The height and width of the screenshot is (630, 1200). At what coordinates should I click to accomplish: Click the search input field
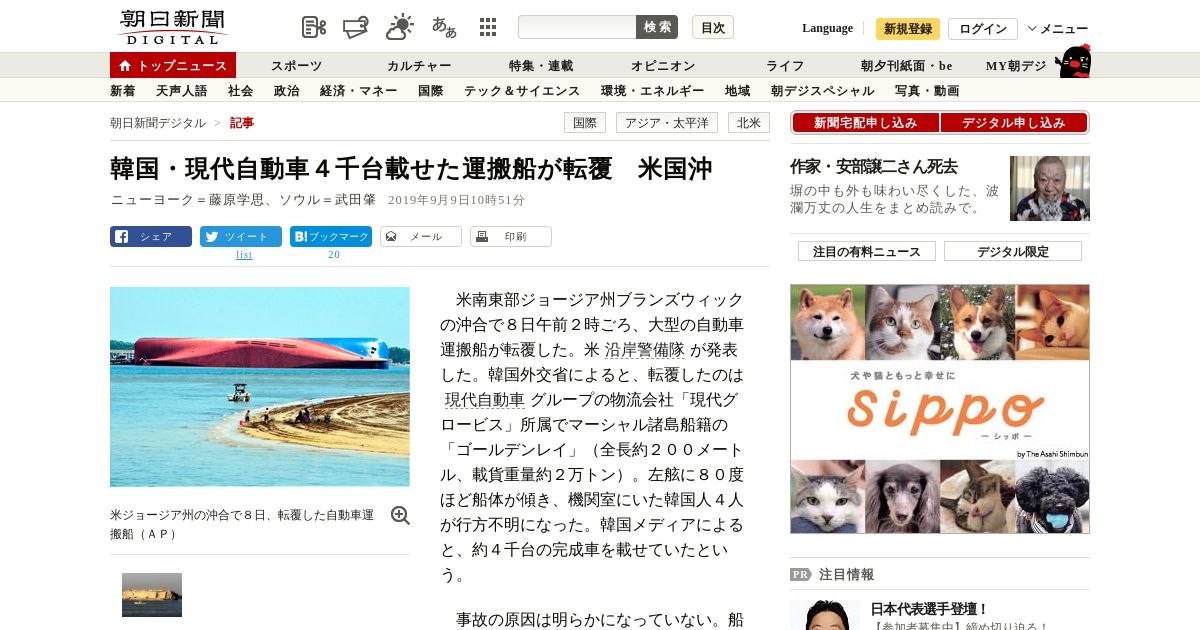(577, 27)
